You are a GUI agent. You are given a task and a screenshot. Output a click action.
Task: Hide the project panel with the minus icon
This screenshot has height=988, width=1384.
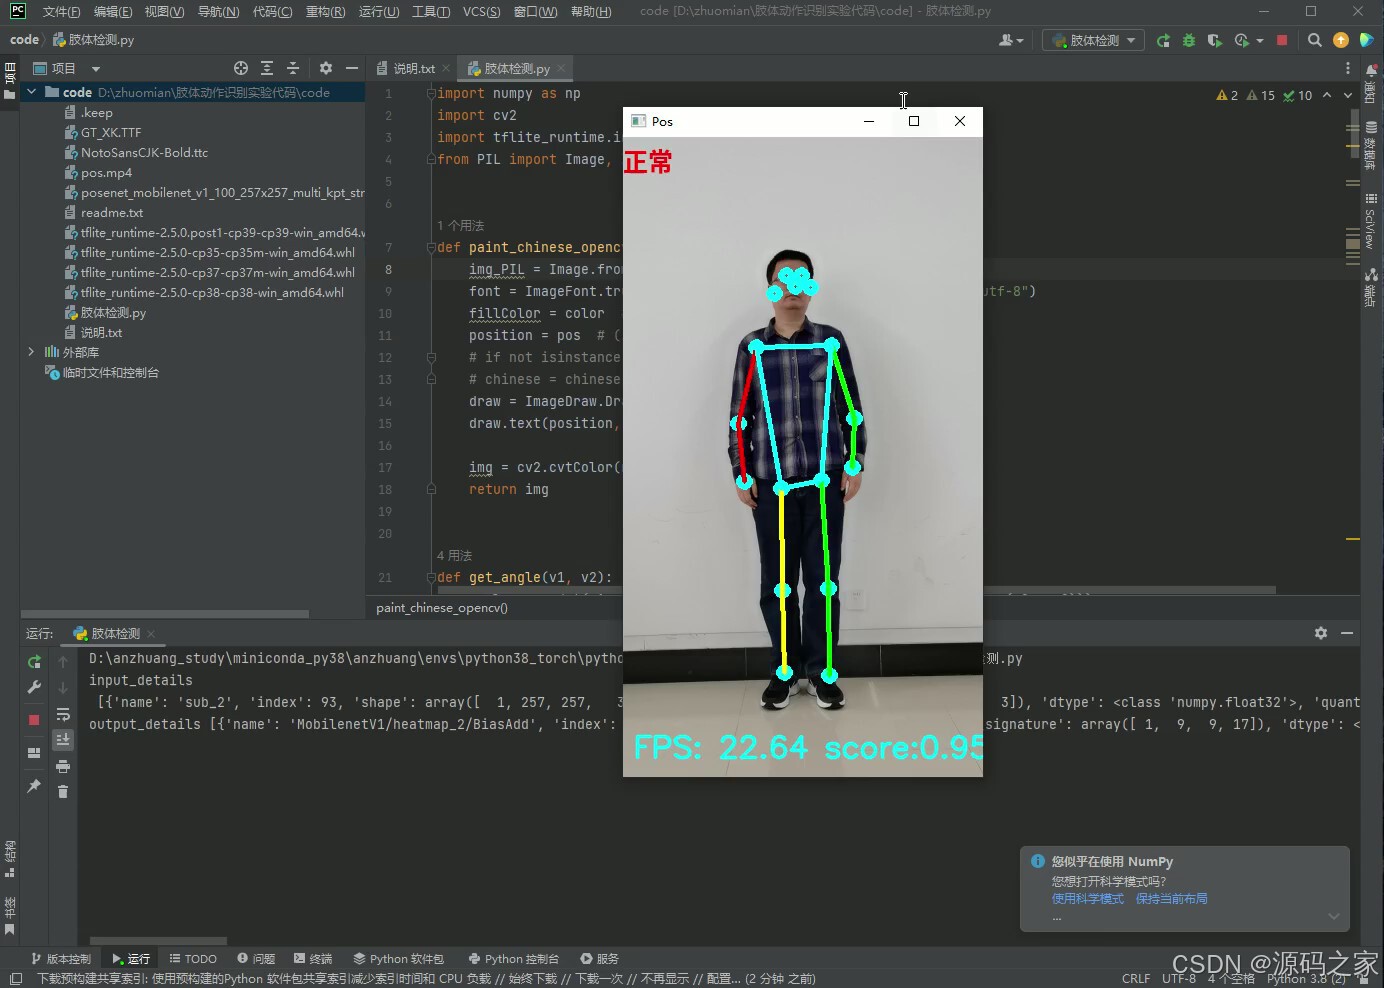click(351, 68)
